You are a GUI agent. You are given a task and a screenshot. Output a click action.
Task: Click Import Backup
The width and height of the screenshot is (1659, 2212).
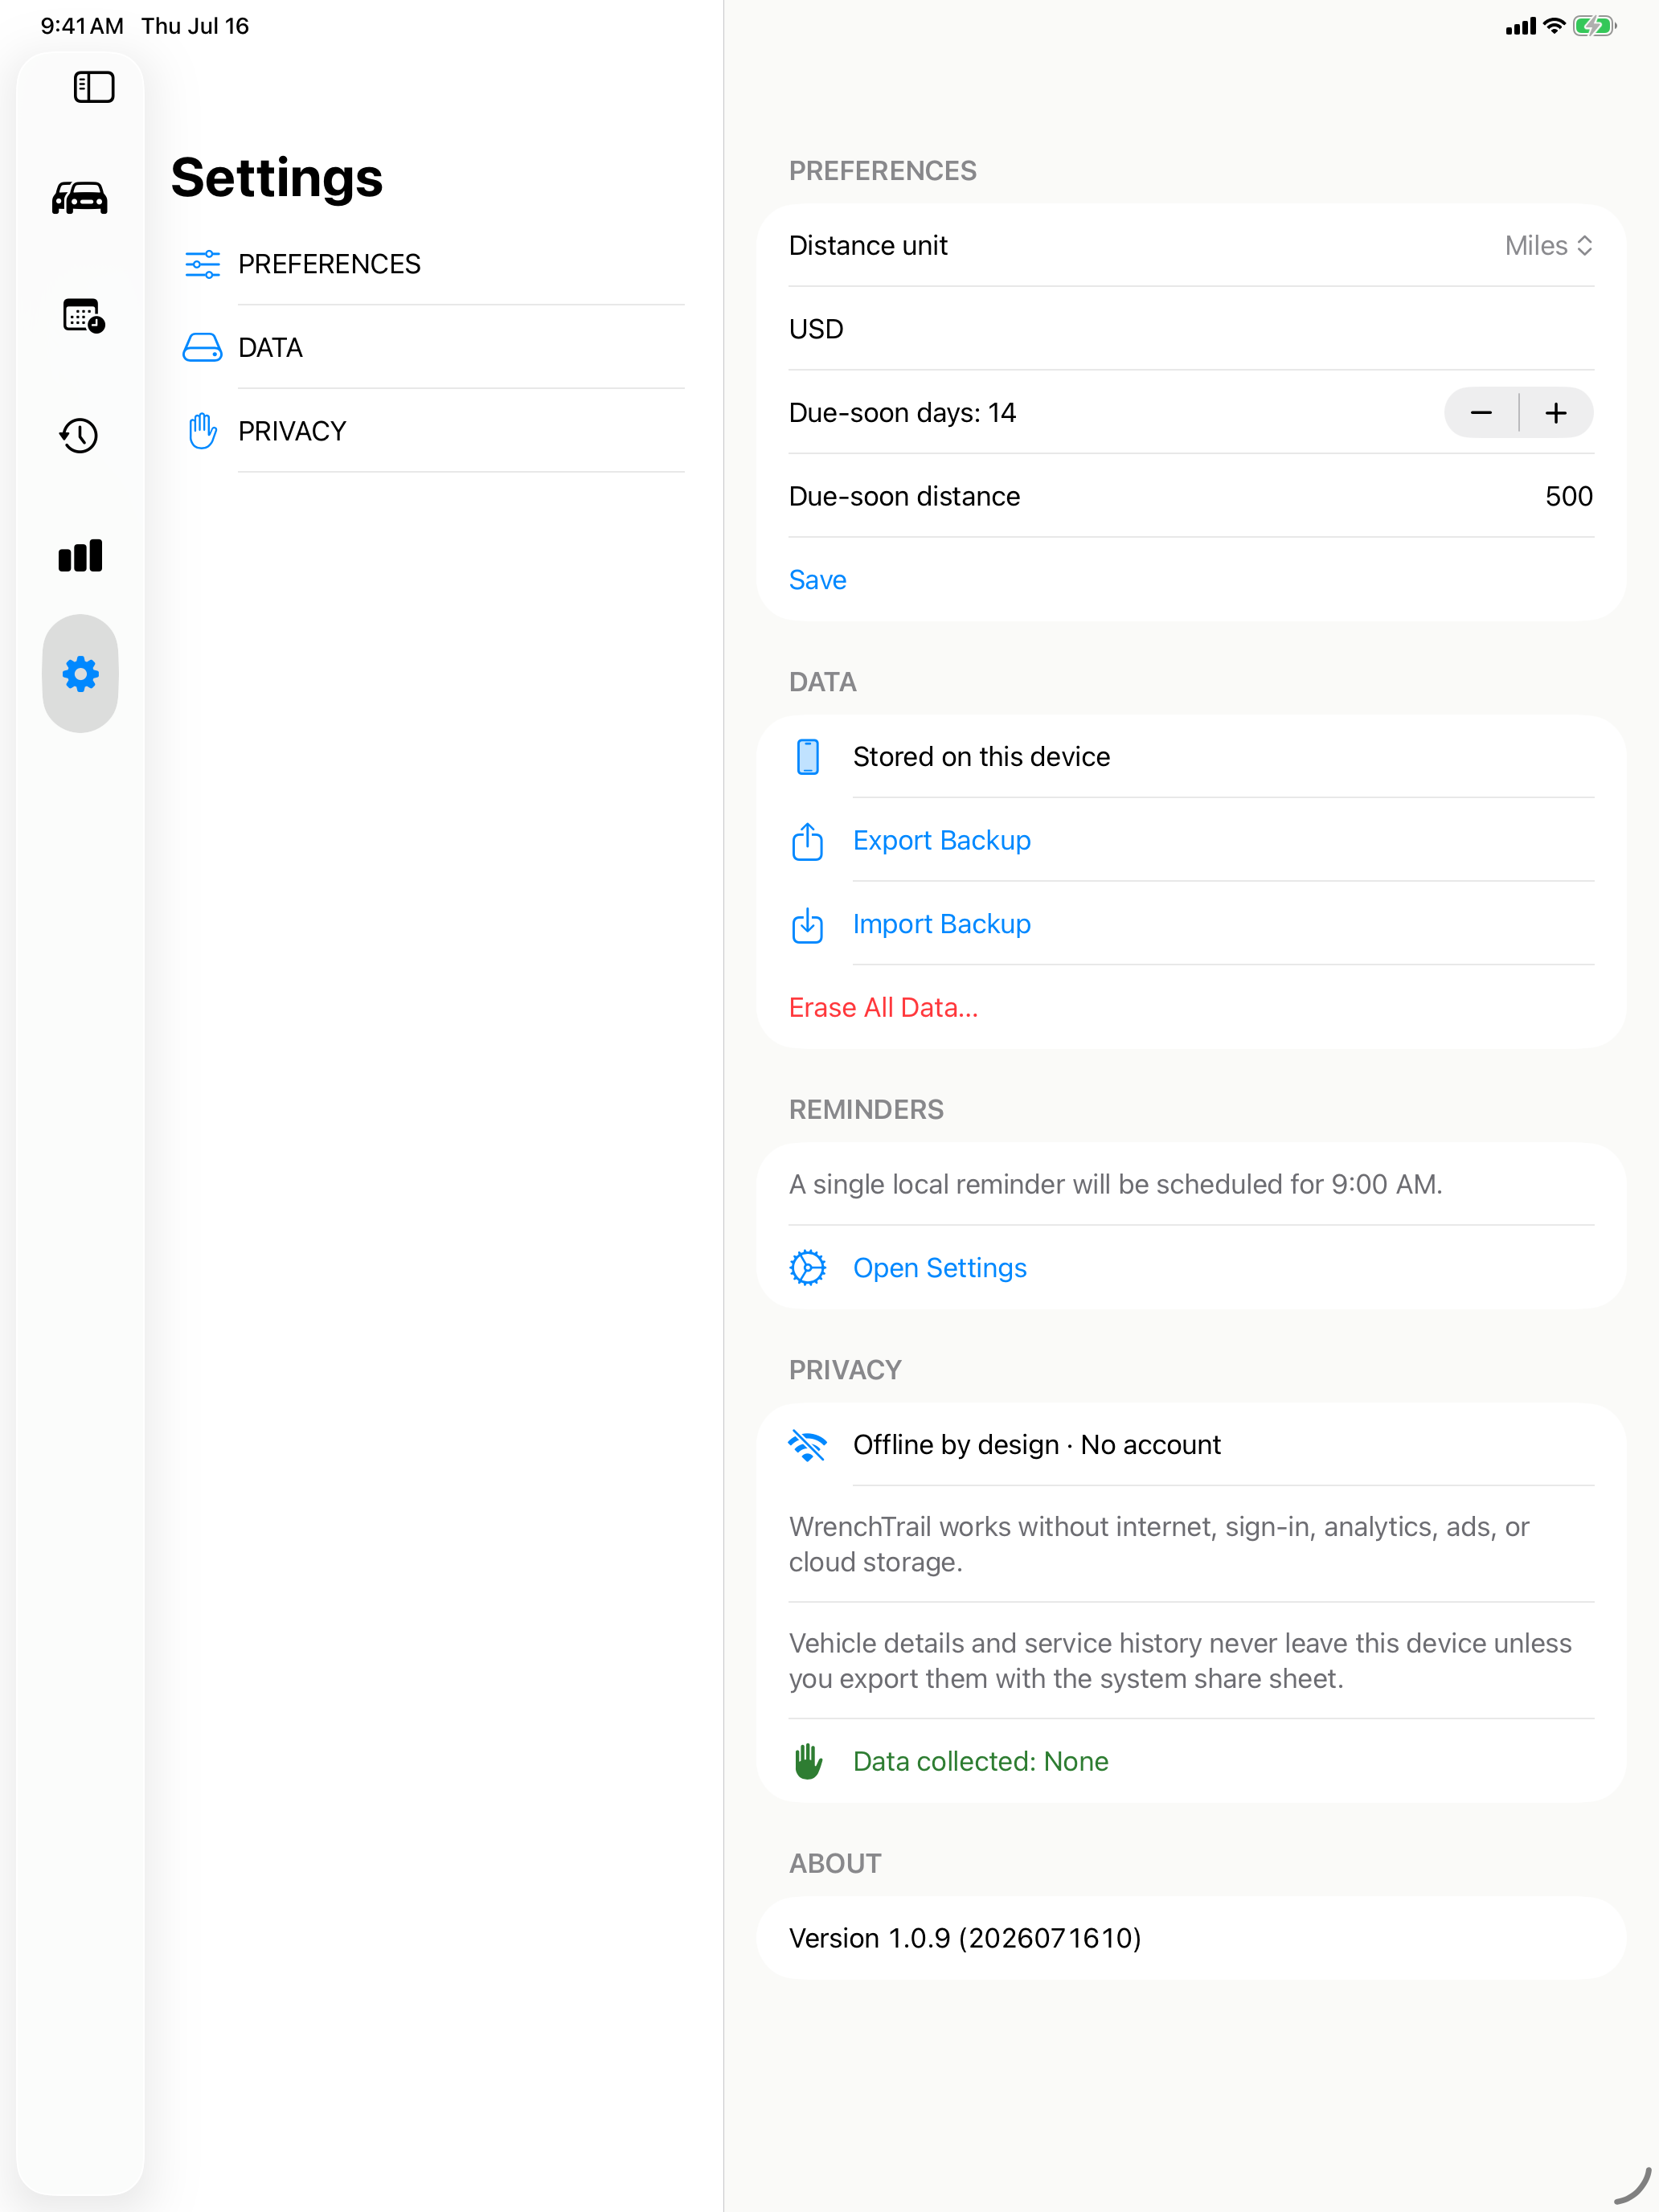click(942, 925)
